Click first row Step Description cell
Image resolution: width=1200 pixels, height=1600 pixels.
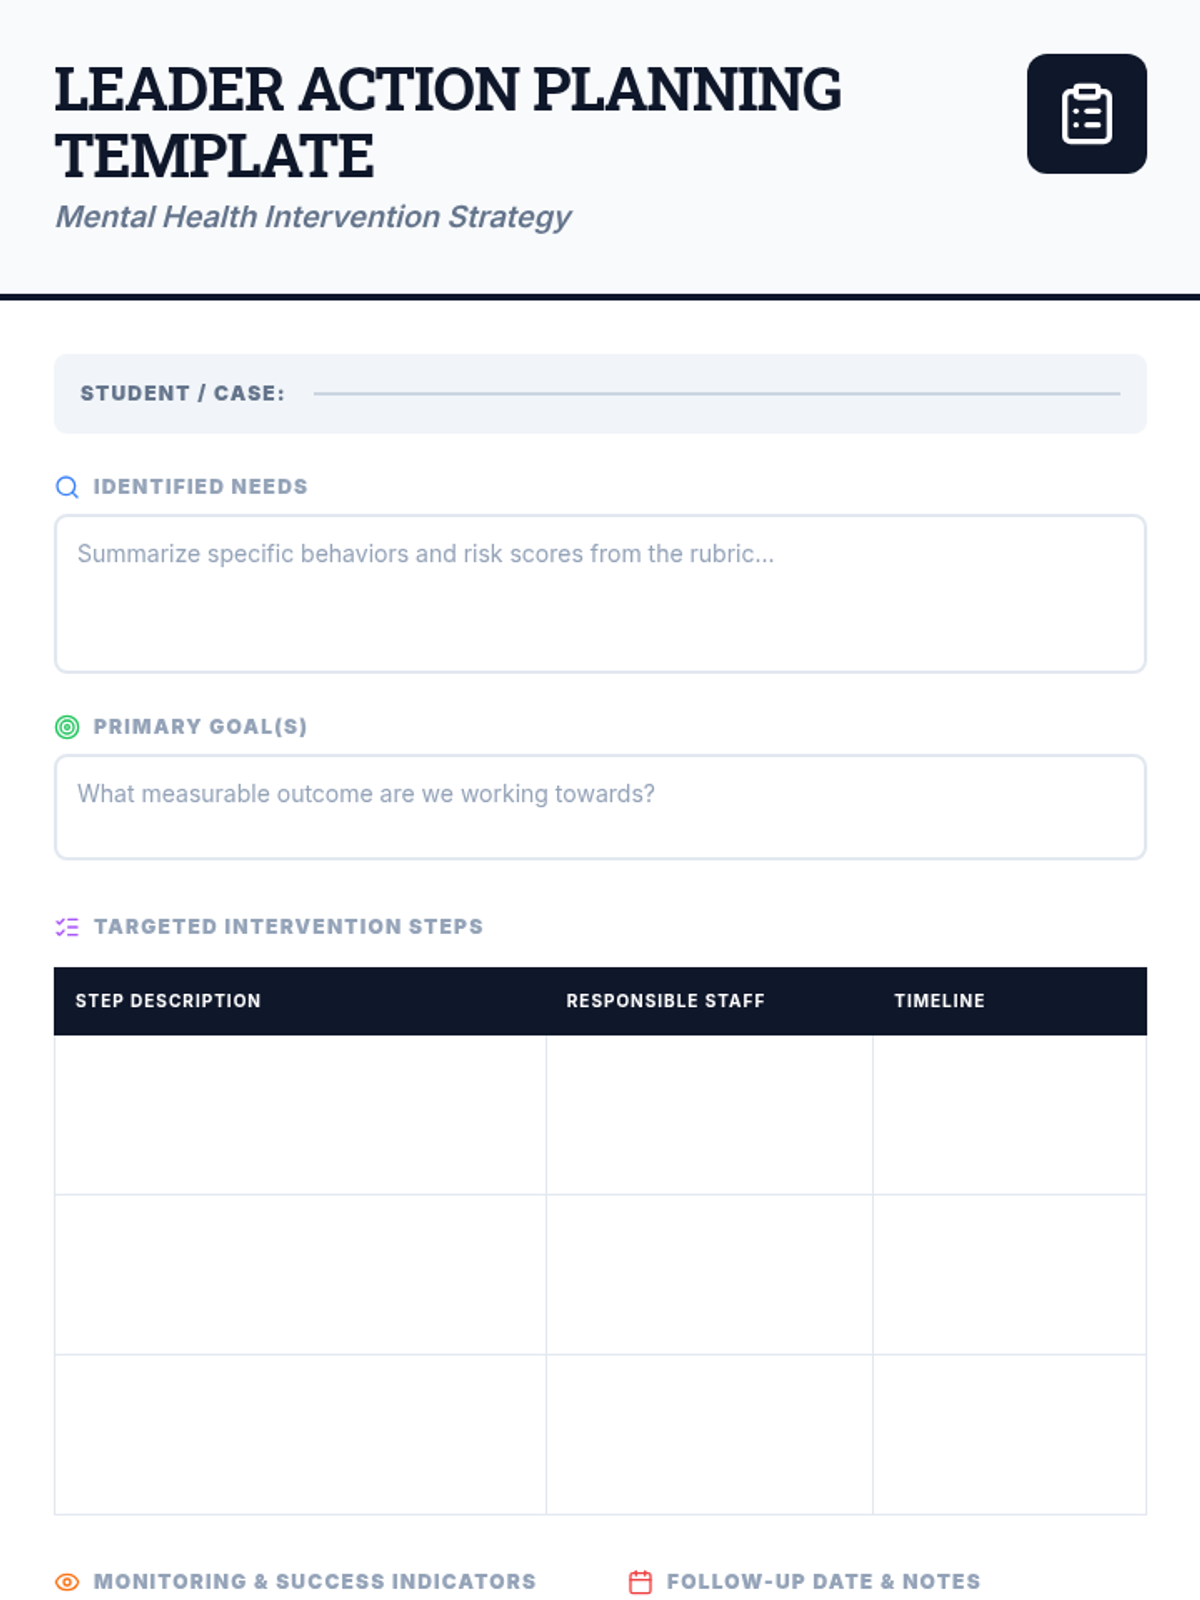300,1115
